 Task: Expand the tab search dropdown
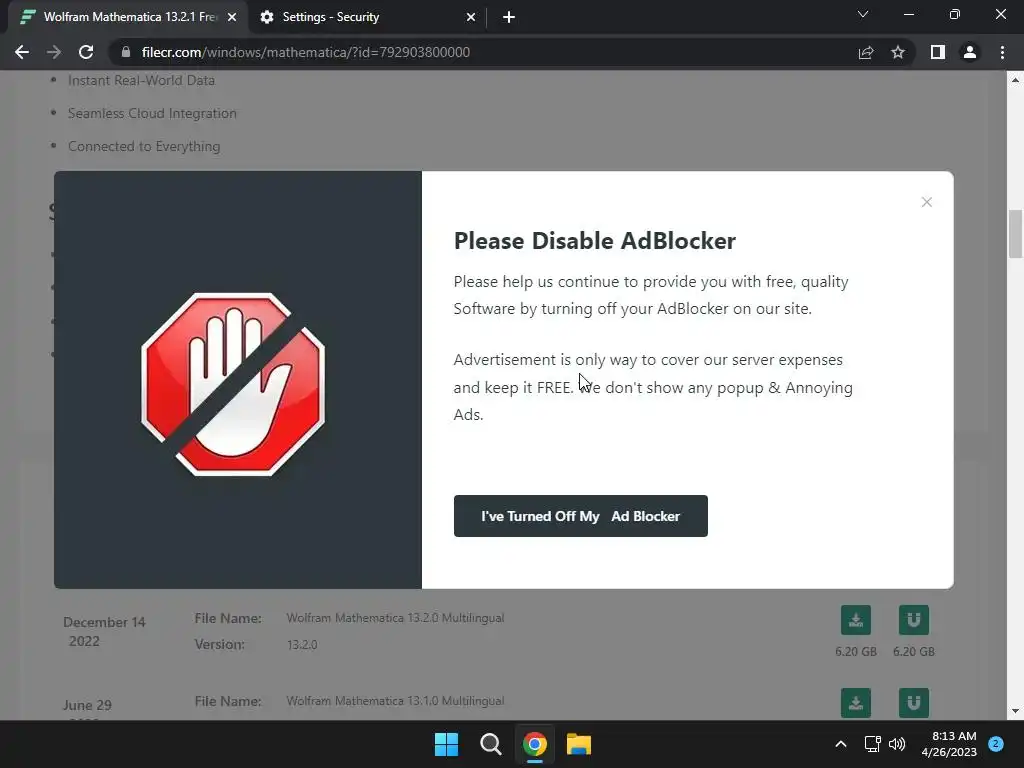(x=863, y=14)
